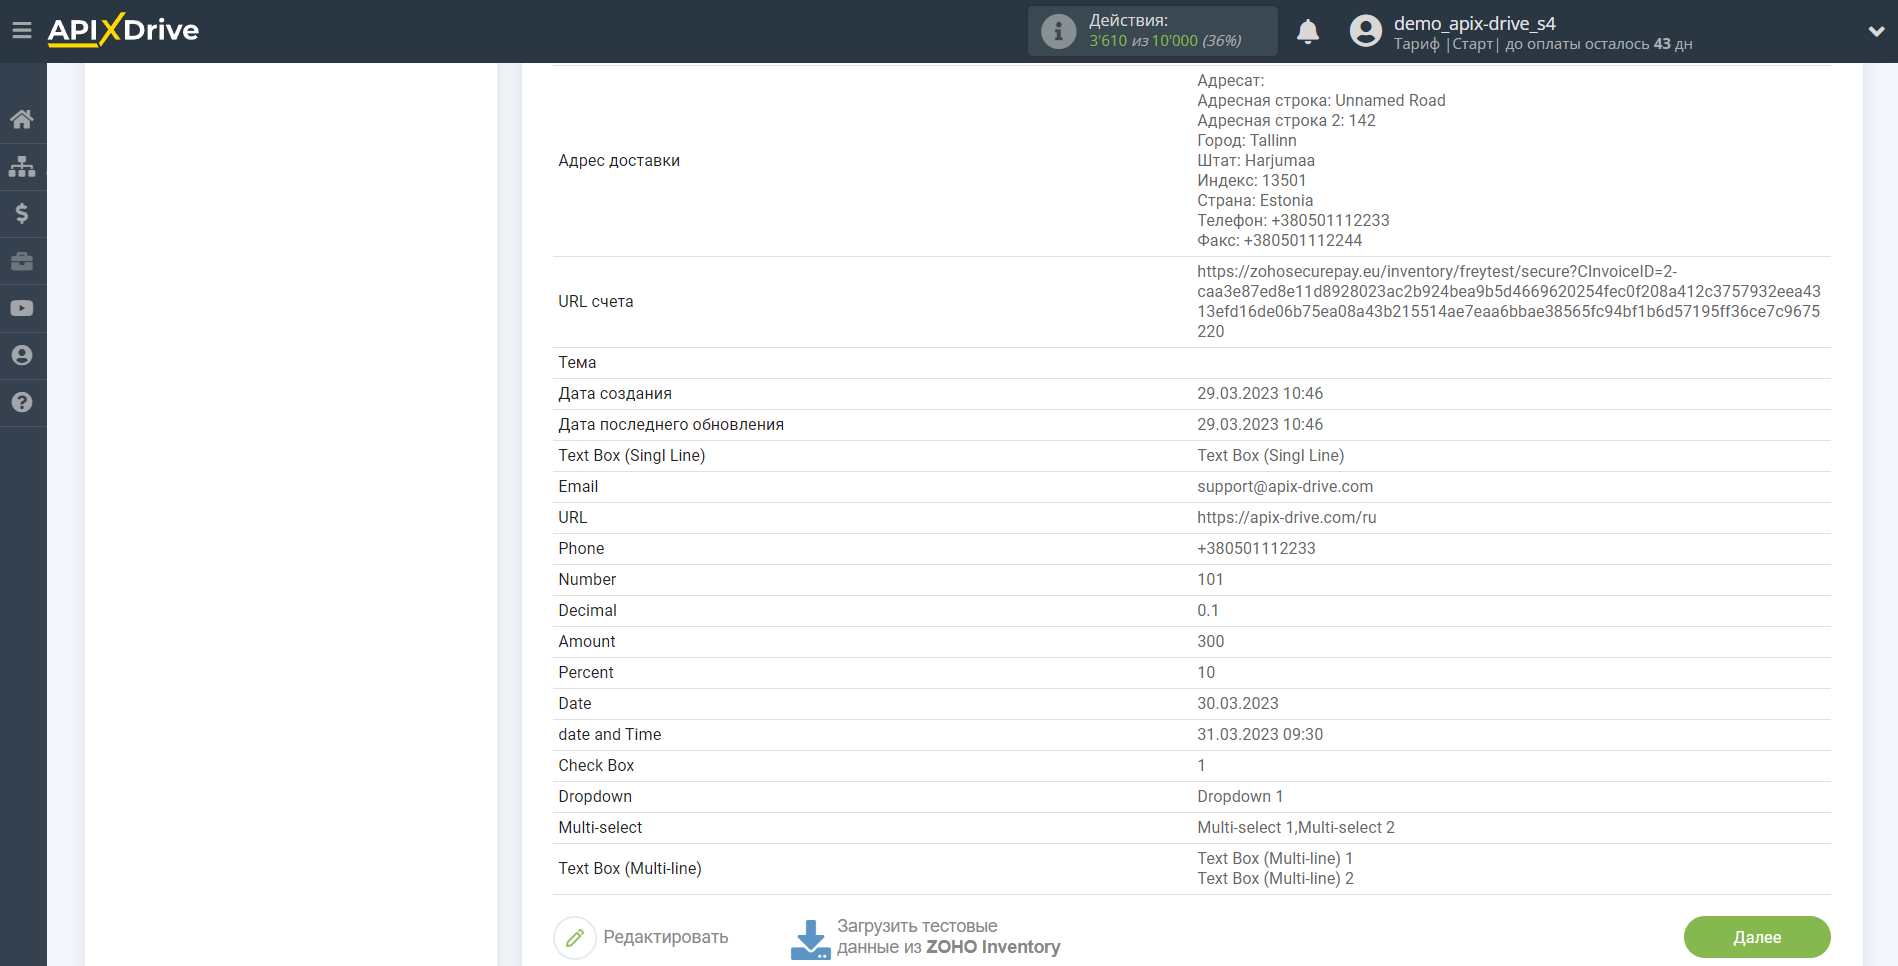
Task: Click the green Далее button
Action: coord(1757,937)
